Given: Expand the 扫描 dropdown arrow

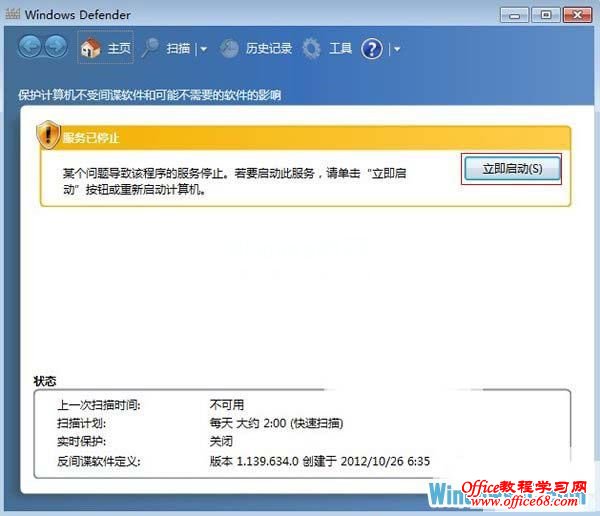Looking at the screenshot, I should pos(204,49).
